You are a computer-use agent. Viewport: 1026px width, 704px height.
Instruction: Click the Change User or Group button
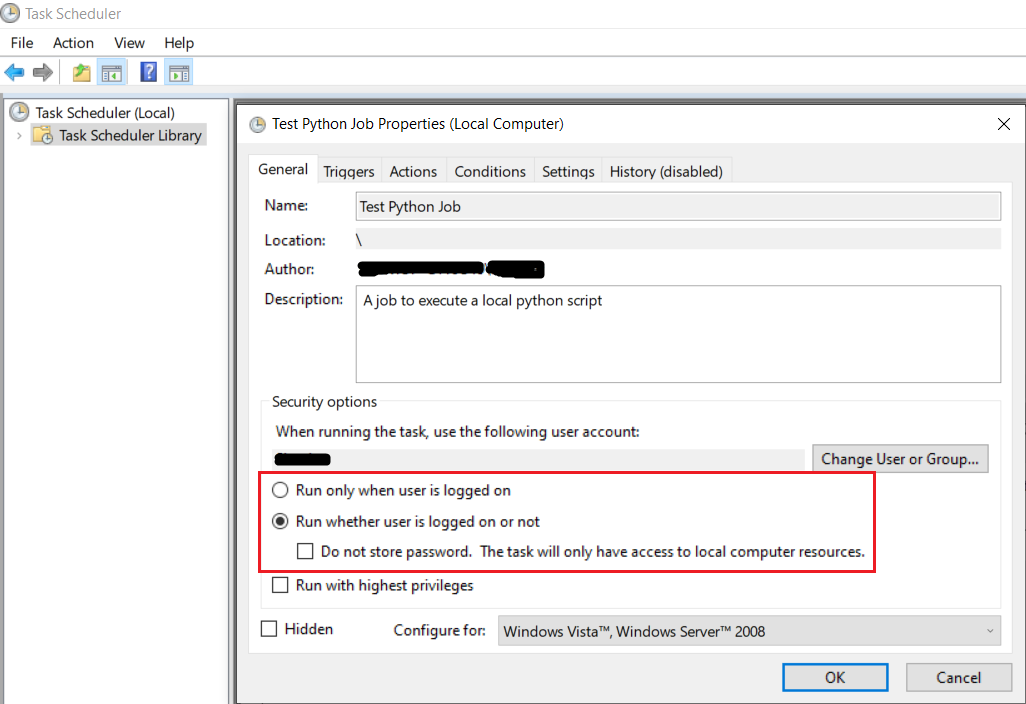(x=899, y=458)
